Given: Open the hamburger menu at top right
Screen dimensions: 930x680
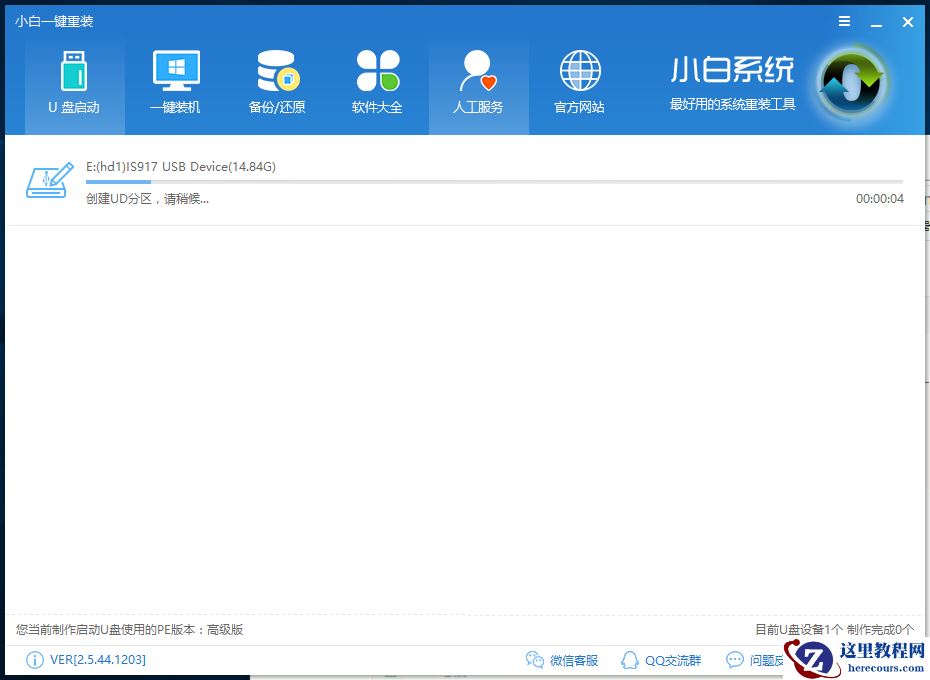Looking at the screenshot, I should click(843, 21).
